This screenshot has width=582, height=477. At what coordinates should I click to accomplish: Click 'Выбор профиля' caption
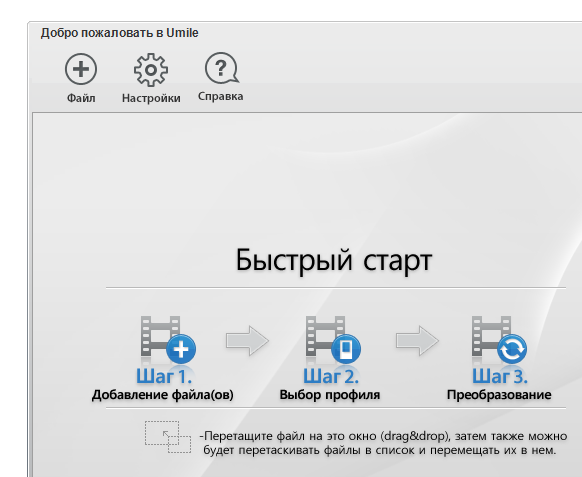click(330, 395)
